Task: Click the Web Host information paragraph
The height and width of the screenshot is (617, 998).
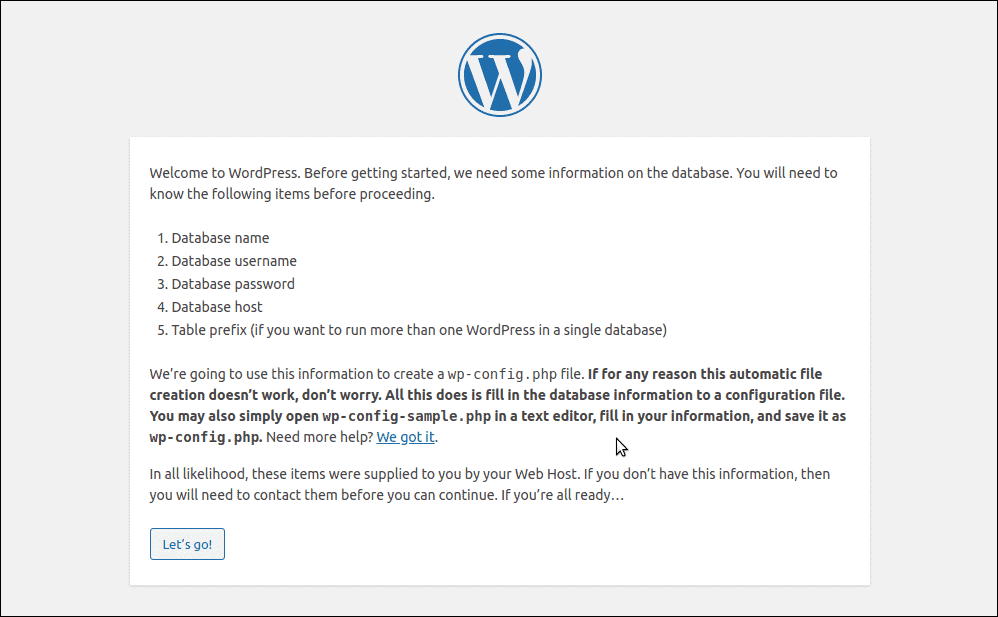Action: point(489,484)
